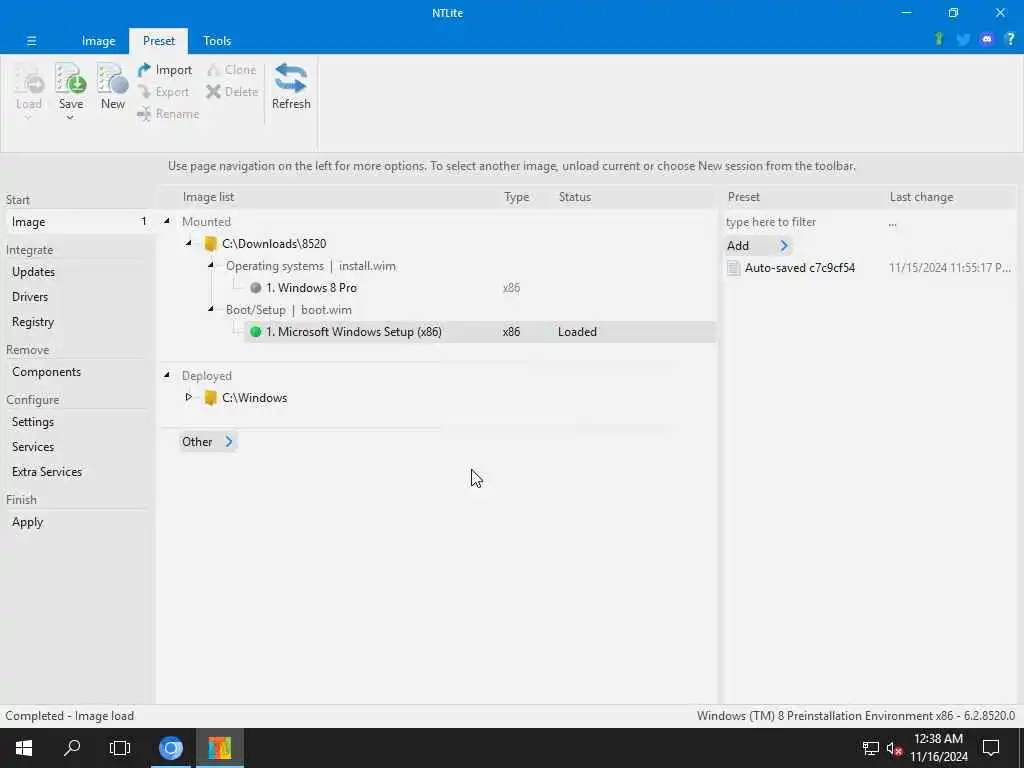Create a New preset
Image resolution: width=1024 pixels, height=768 pixels.
point(112,86)
